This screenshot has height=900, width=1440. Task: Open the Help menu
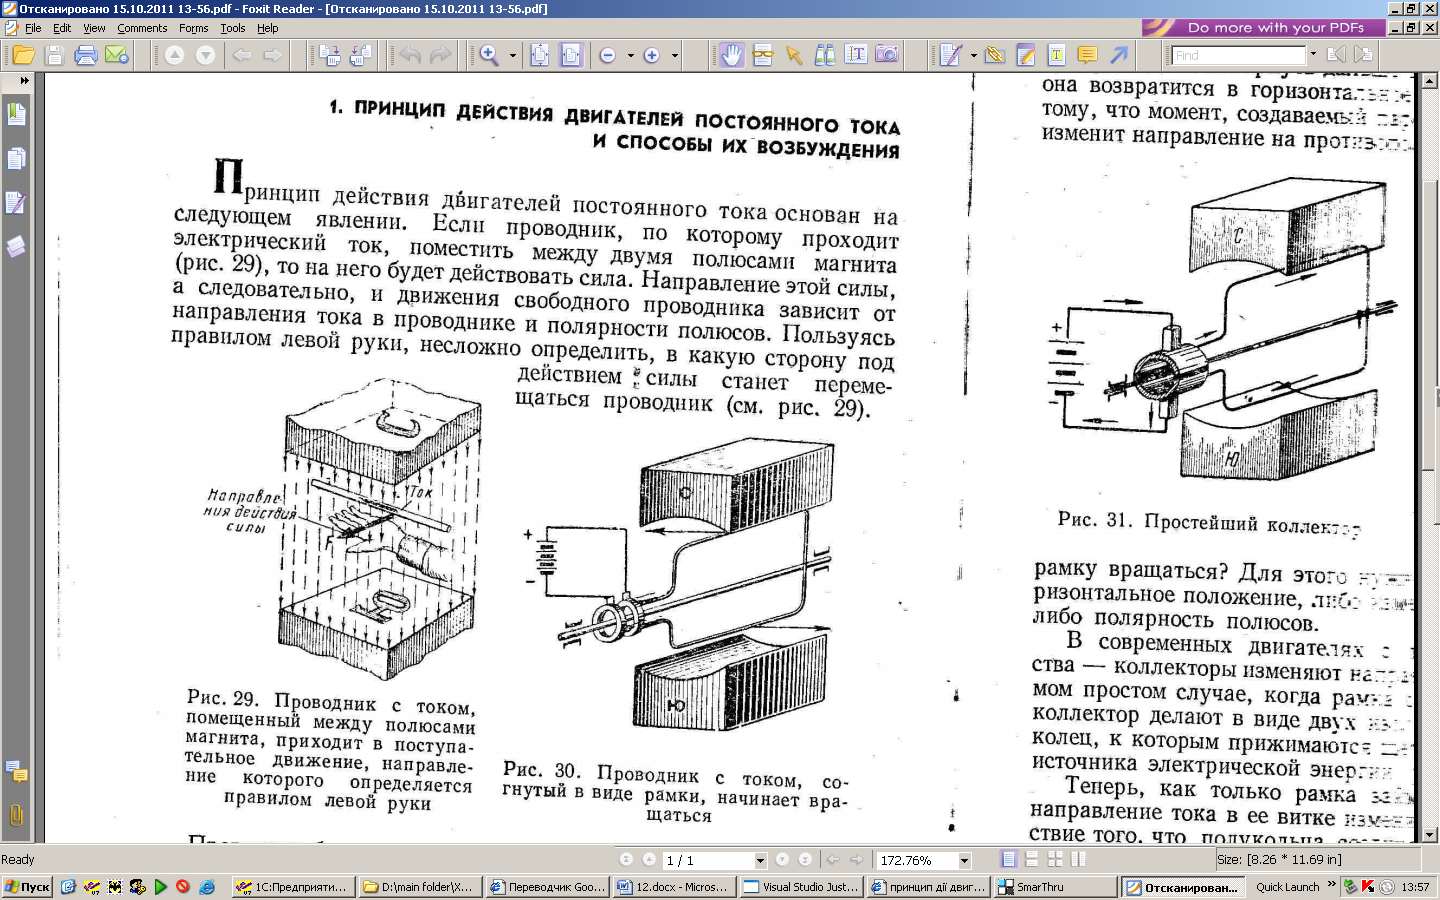(268, 28)
